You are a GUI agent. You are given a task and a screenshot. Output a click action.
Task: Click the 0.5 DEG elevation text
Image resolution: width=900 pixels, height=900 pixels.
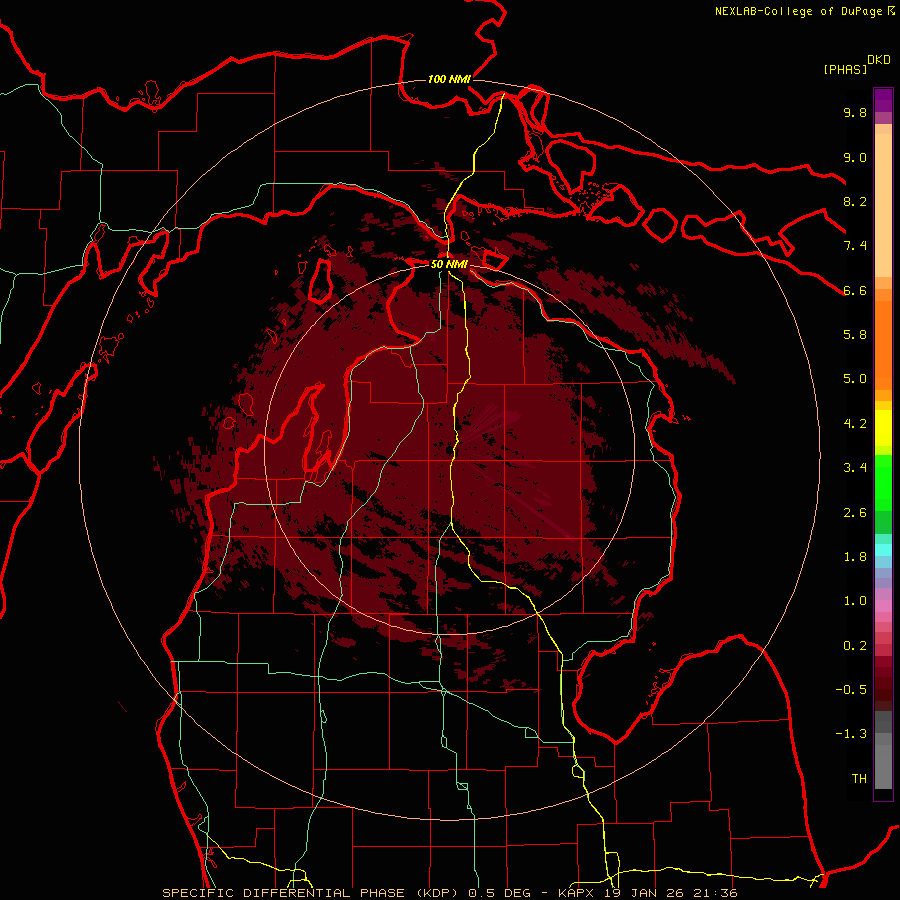click(x=499, y=893)
